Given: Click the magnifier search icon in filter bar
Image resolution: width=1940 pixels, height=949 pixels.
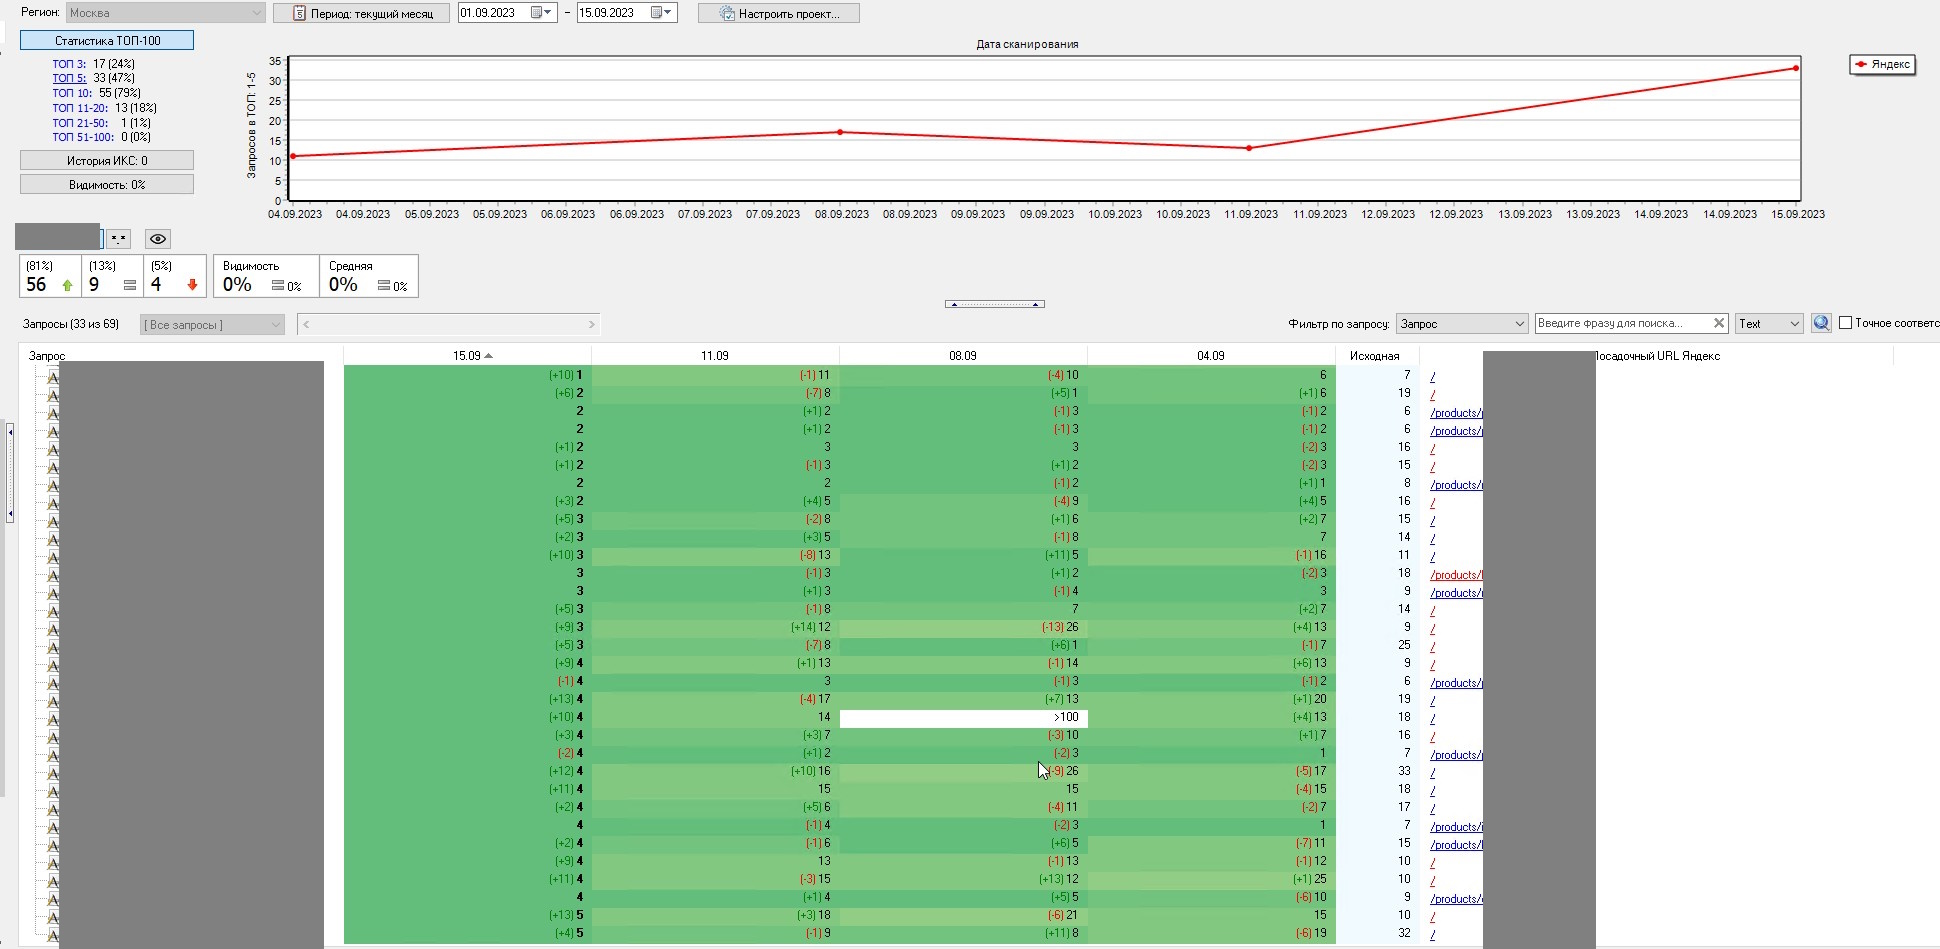Looking at the screenshot, I should click(x=1821, y=323).
